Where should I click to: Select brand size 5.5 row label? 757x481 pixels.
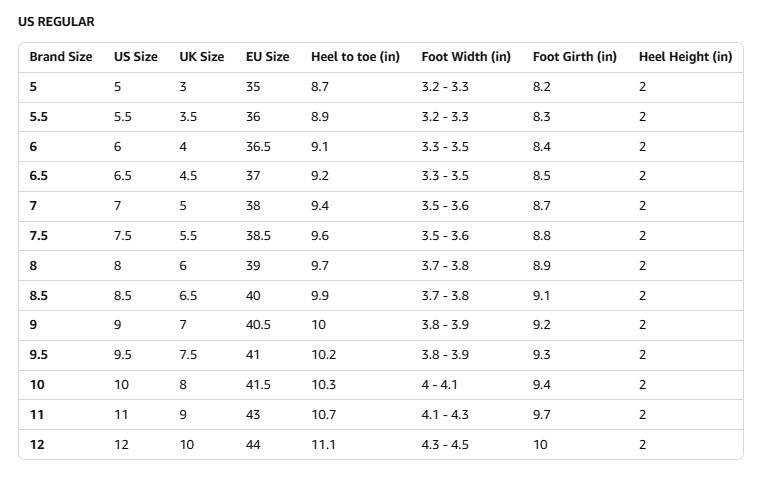39,117
